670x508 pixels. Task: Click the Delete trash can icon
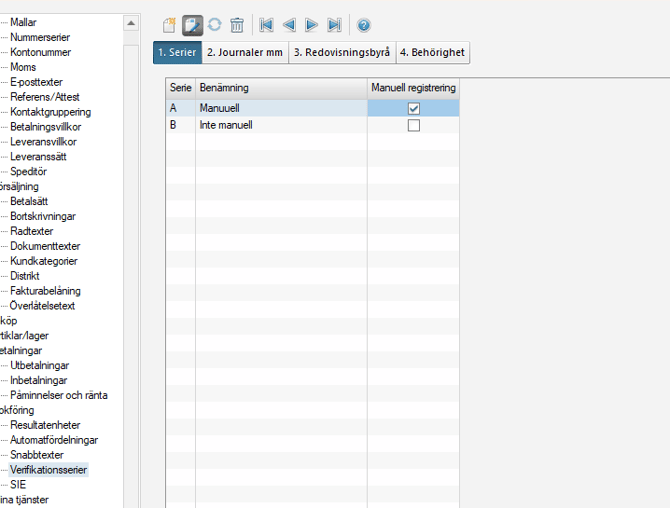(237, 25)
